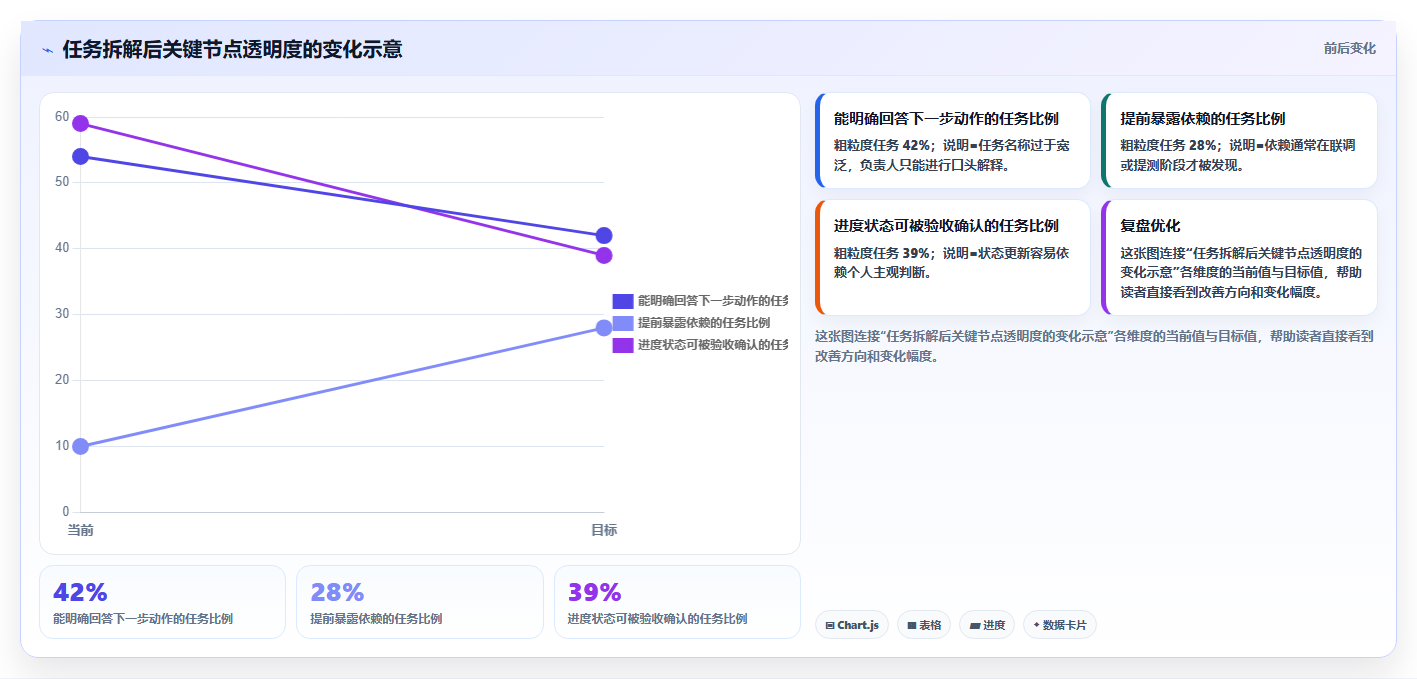Click caption 能明确回答下一步动作的任务比例 under 42%
The width and height of the screenshot is (1417, 679).
tap(143, 619)
